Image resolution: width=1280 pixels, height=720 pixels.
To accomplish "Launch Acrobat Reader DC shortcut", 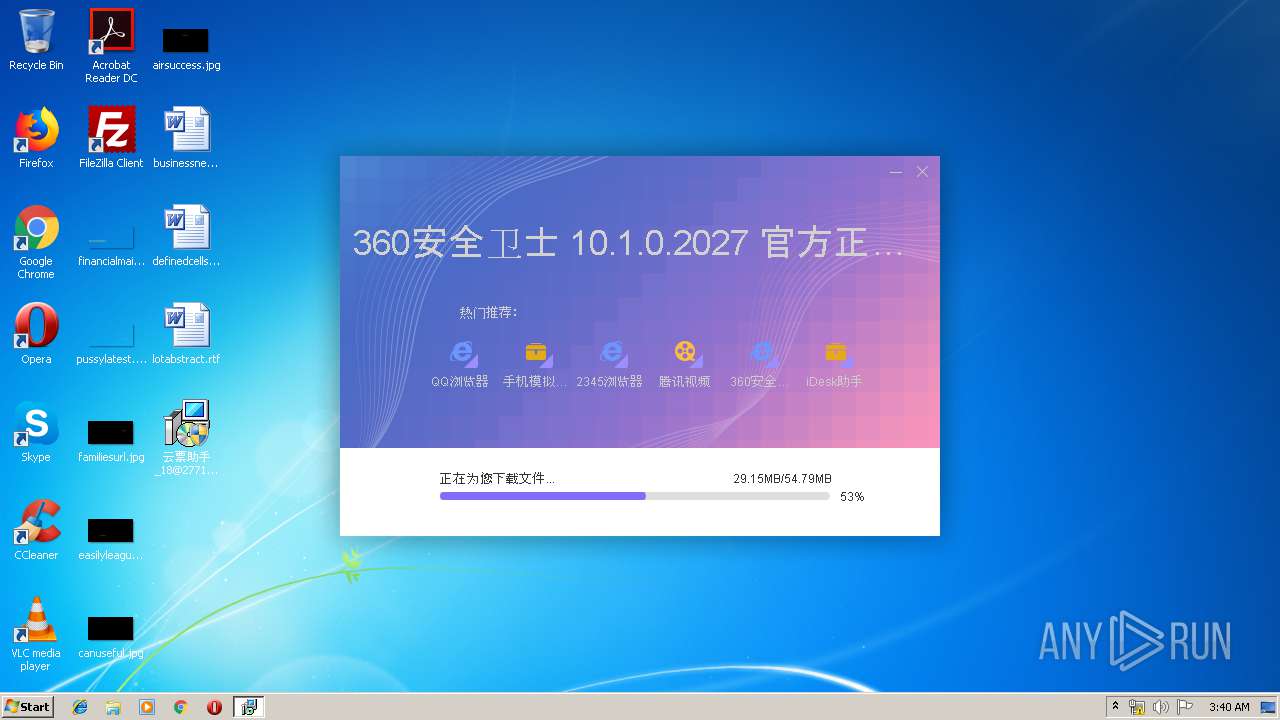I will (111, 45).
